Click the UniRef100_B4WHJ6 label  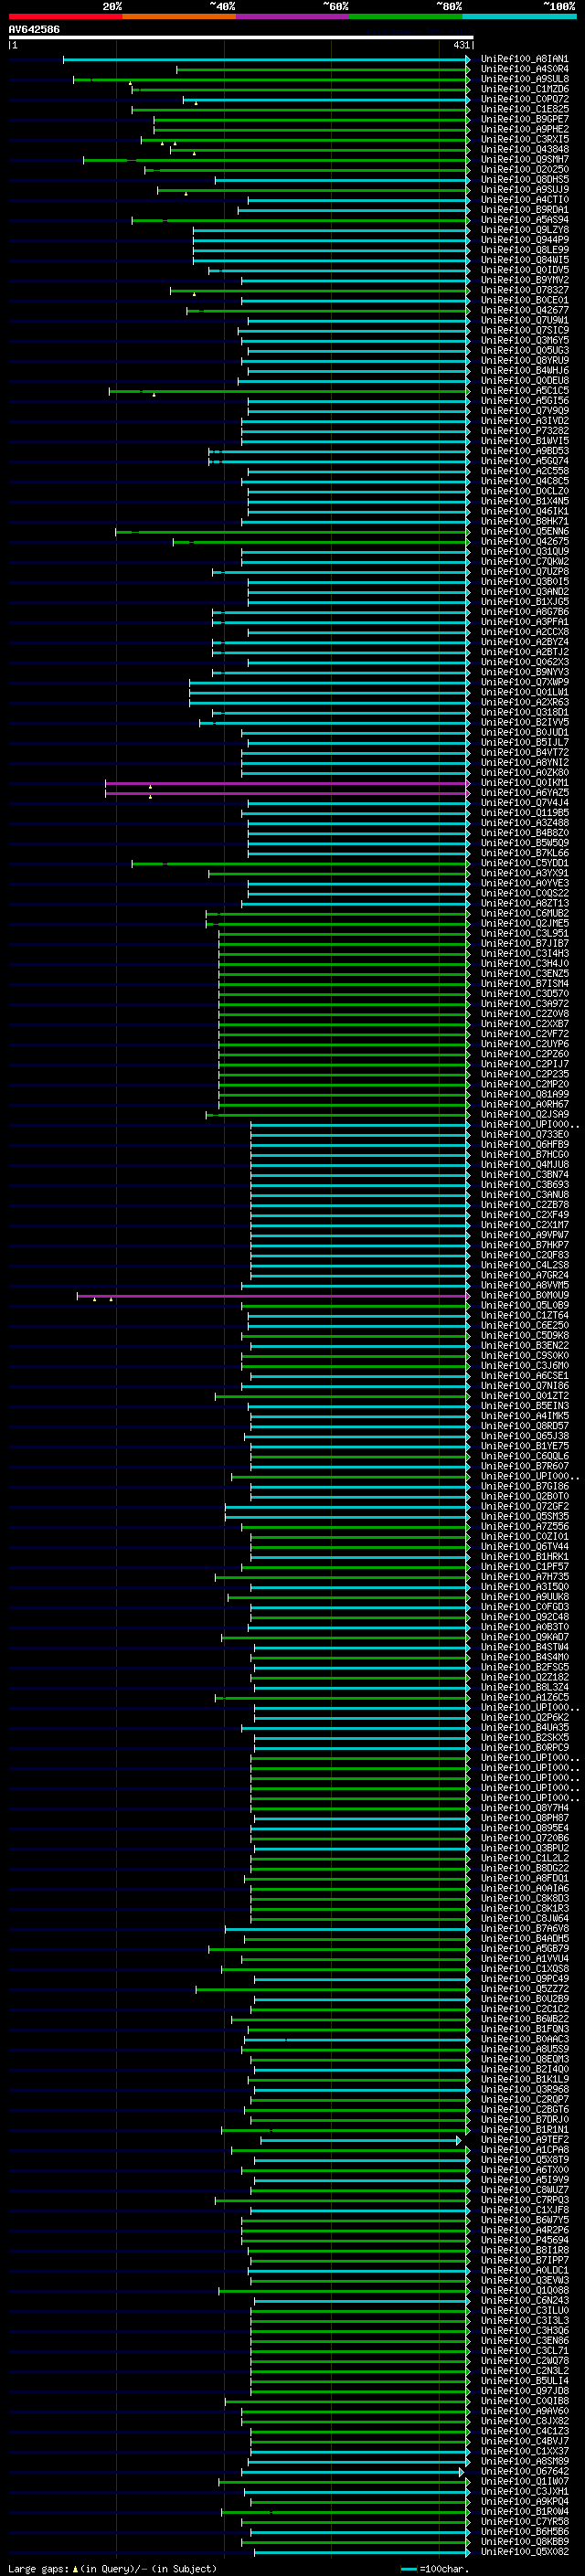click(525, 370)
